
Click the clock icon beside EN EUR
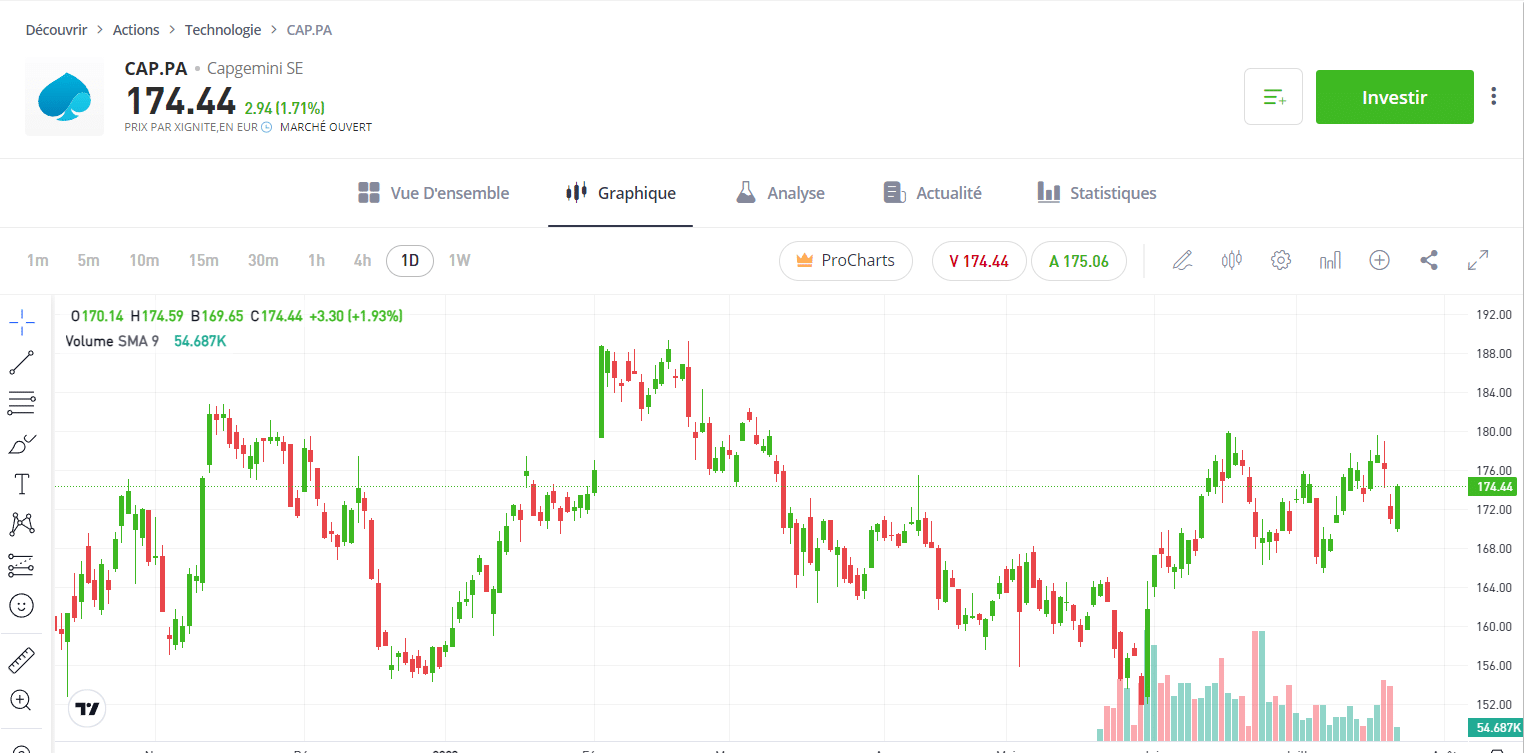(266, 128)
